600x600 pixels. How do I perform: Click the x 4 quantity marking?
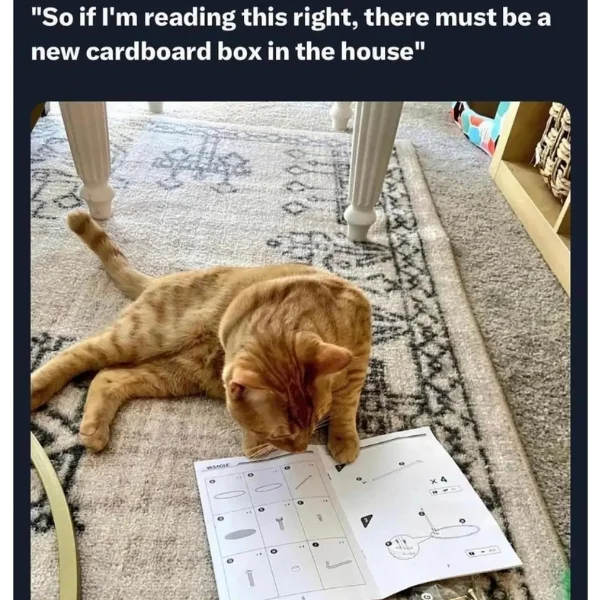tap(438, 479)
